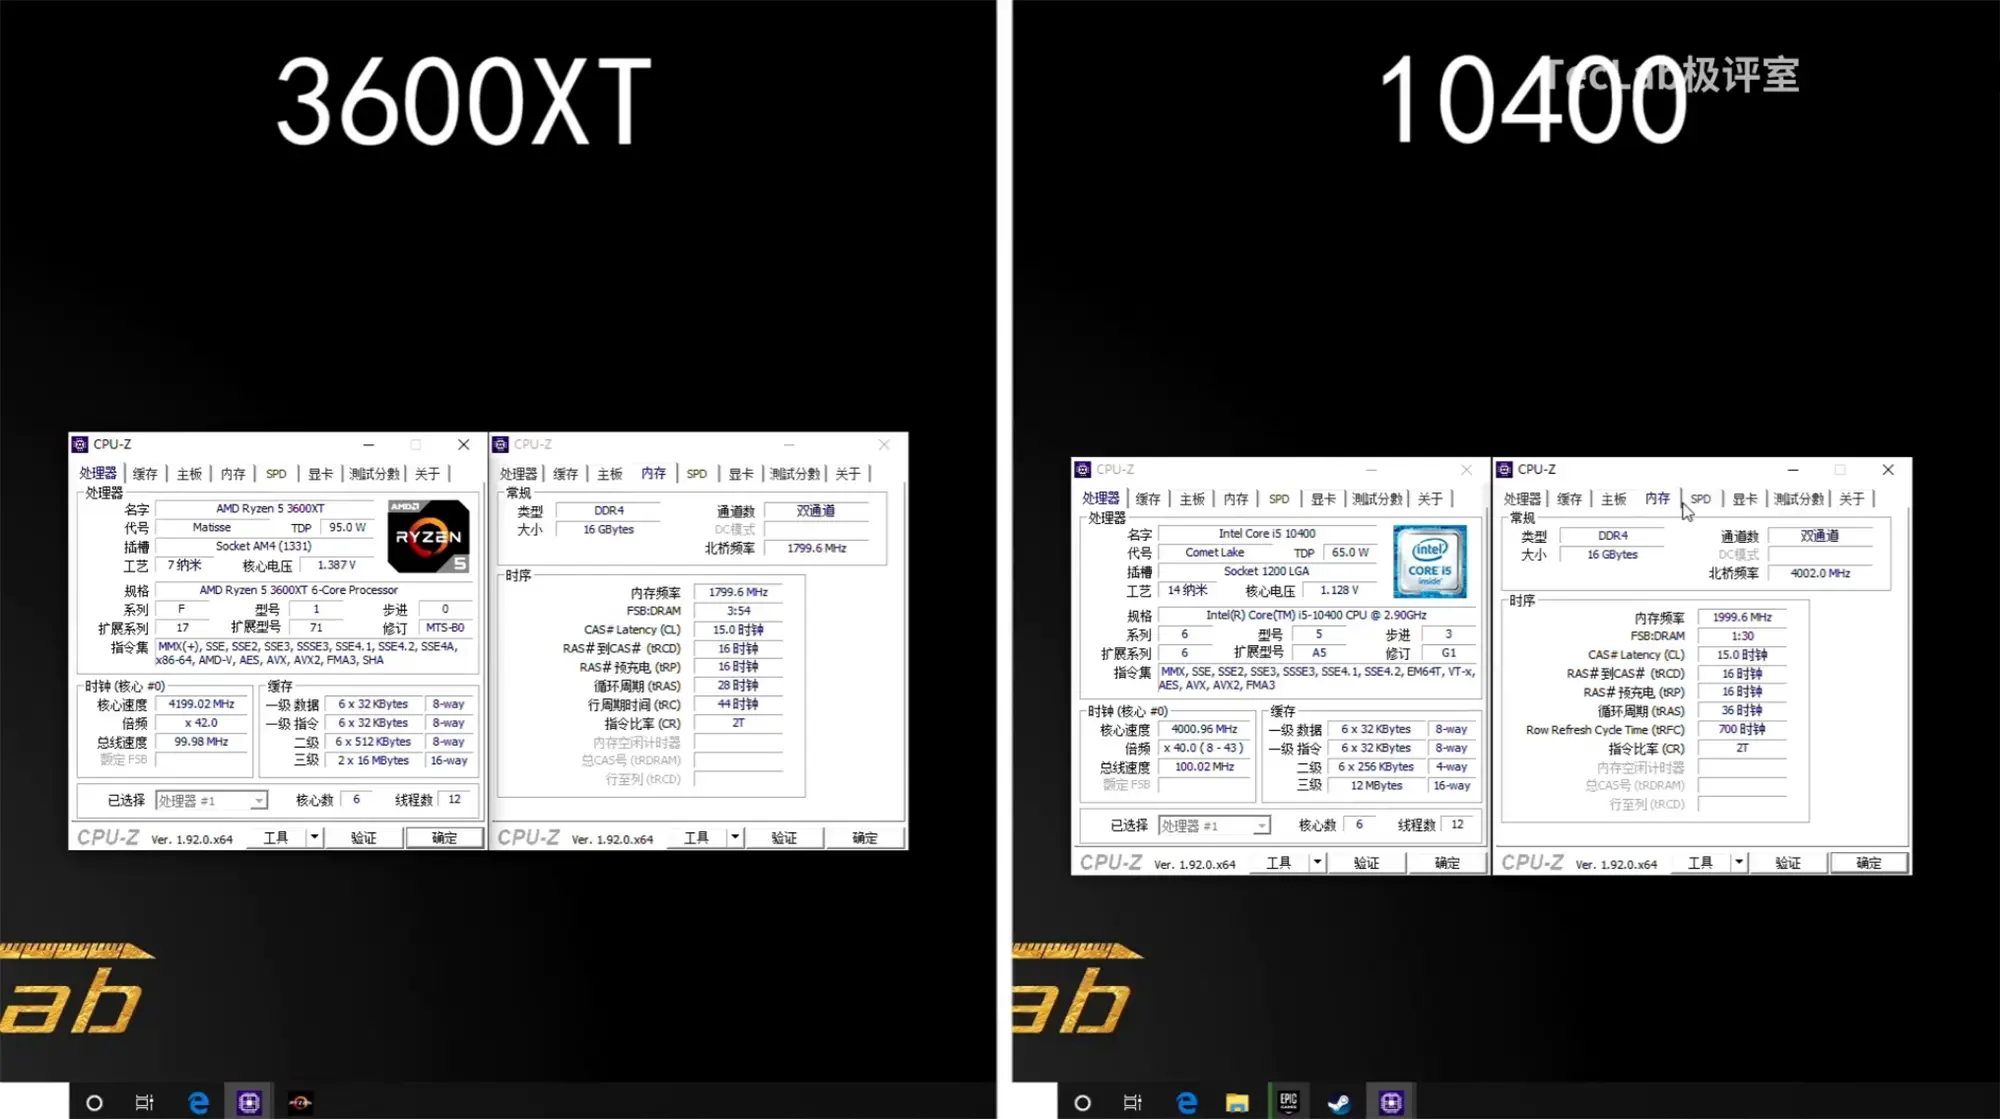Open Cortana search circle on left taskbar

tap(94, 1102)
